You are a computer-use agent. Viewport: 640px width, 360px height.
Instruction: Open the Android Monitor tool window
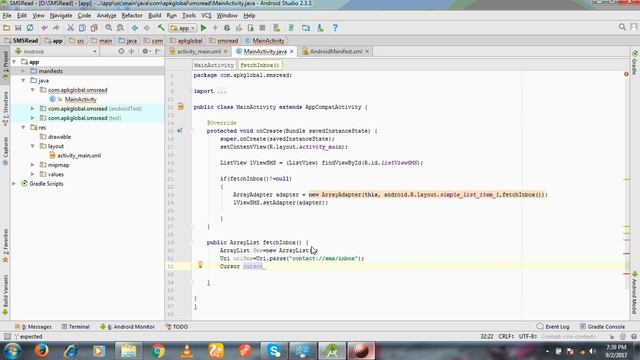127,327
